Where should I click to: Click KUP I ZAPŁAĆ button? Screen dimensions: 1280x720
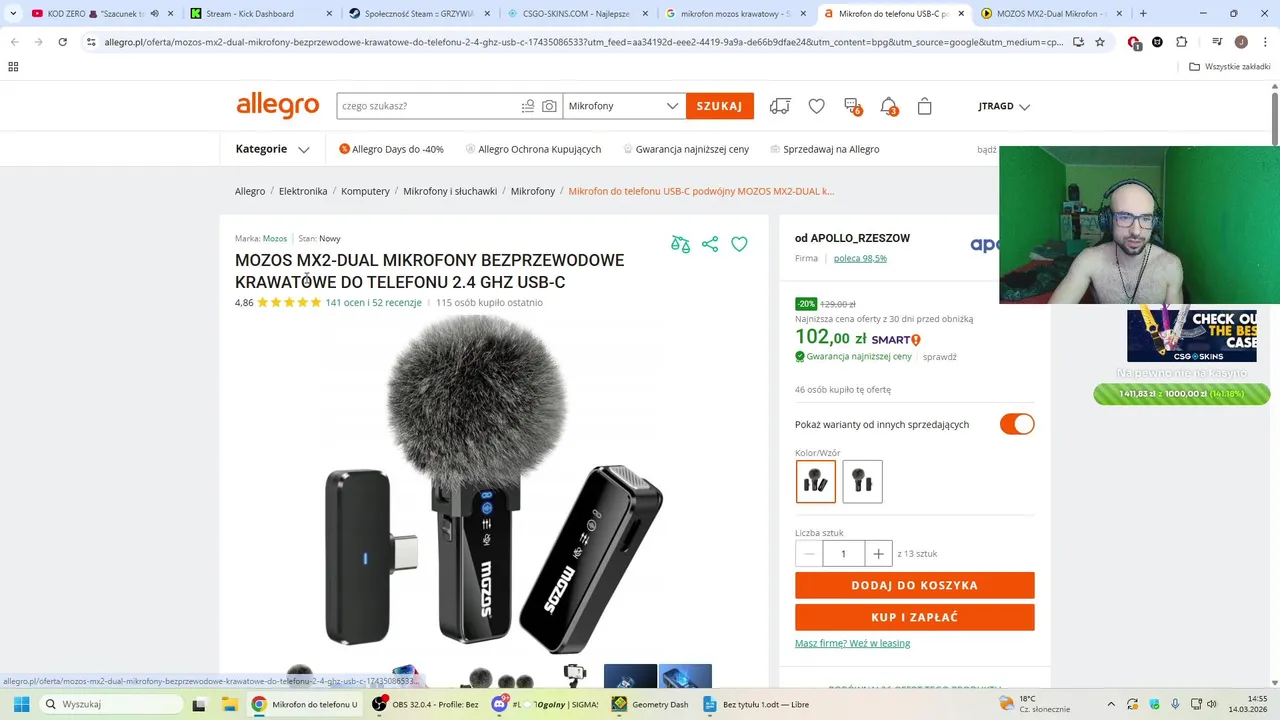[914, 617]
